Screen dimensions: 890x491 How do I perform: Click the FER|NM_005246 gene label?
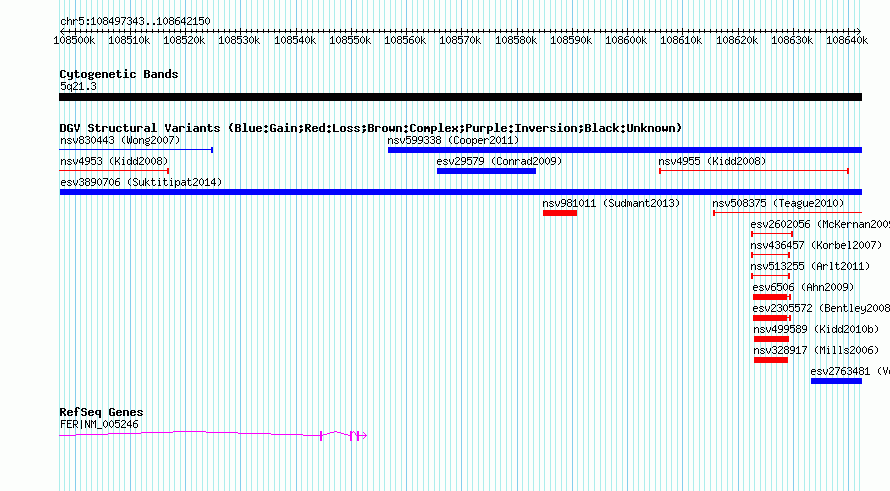tap(99, 424)
